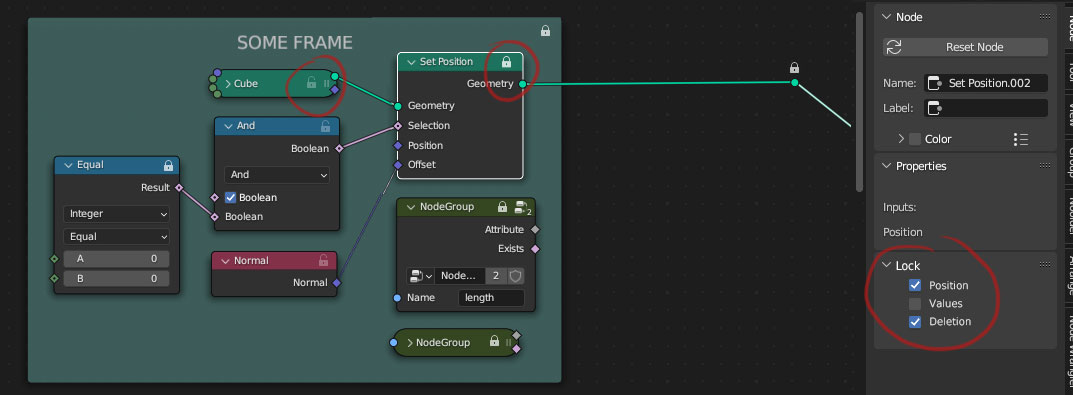Click the Normal output socket
1073x395 pixels.
coord(337,283)
